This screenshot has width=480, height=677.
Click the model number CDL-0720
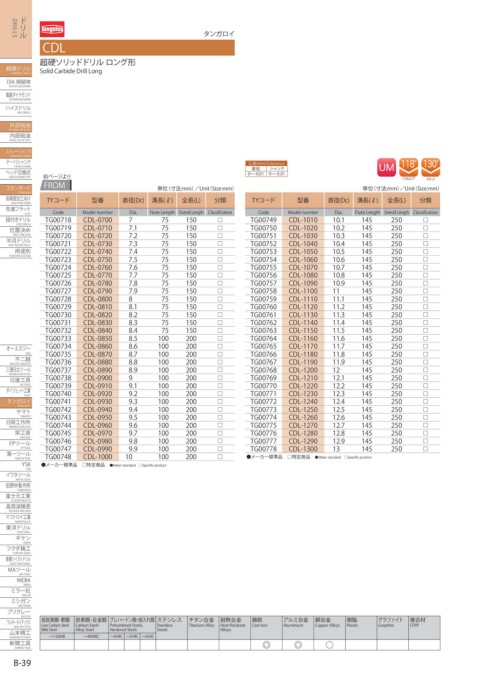point(98,236)
